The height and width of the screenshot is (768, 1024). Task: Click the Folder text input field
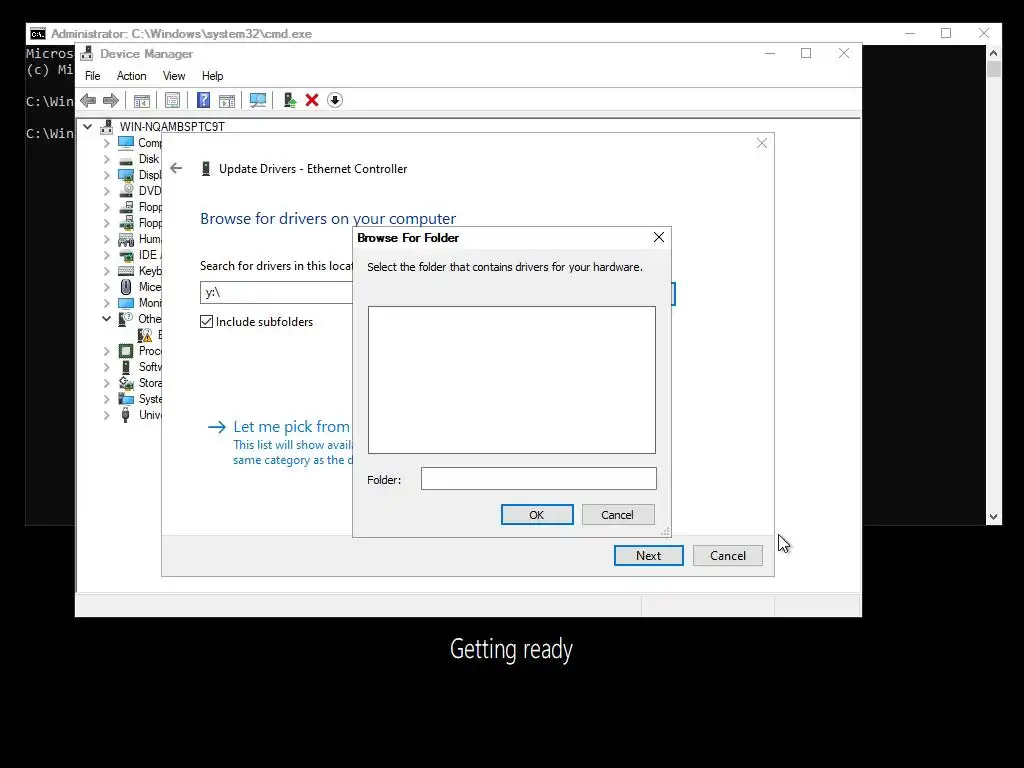click(x=539, y=478)
